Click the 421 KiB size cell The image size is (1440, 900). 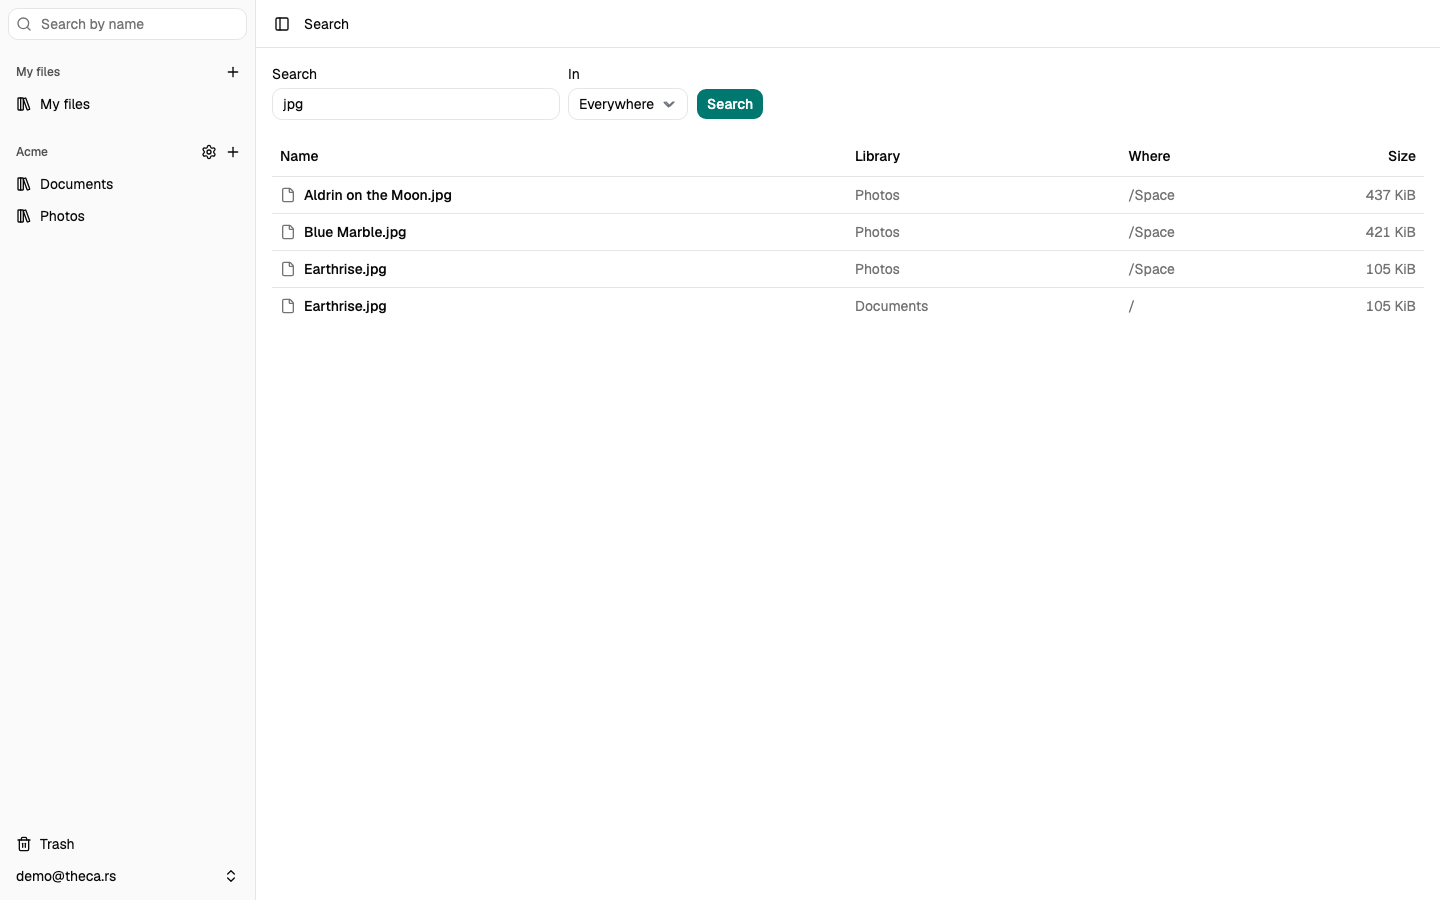coord(1390,232)
